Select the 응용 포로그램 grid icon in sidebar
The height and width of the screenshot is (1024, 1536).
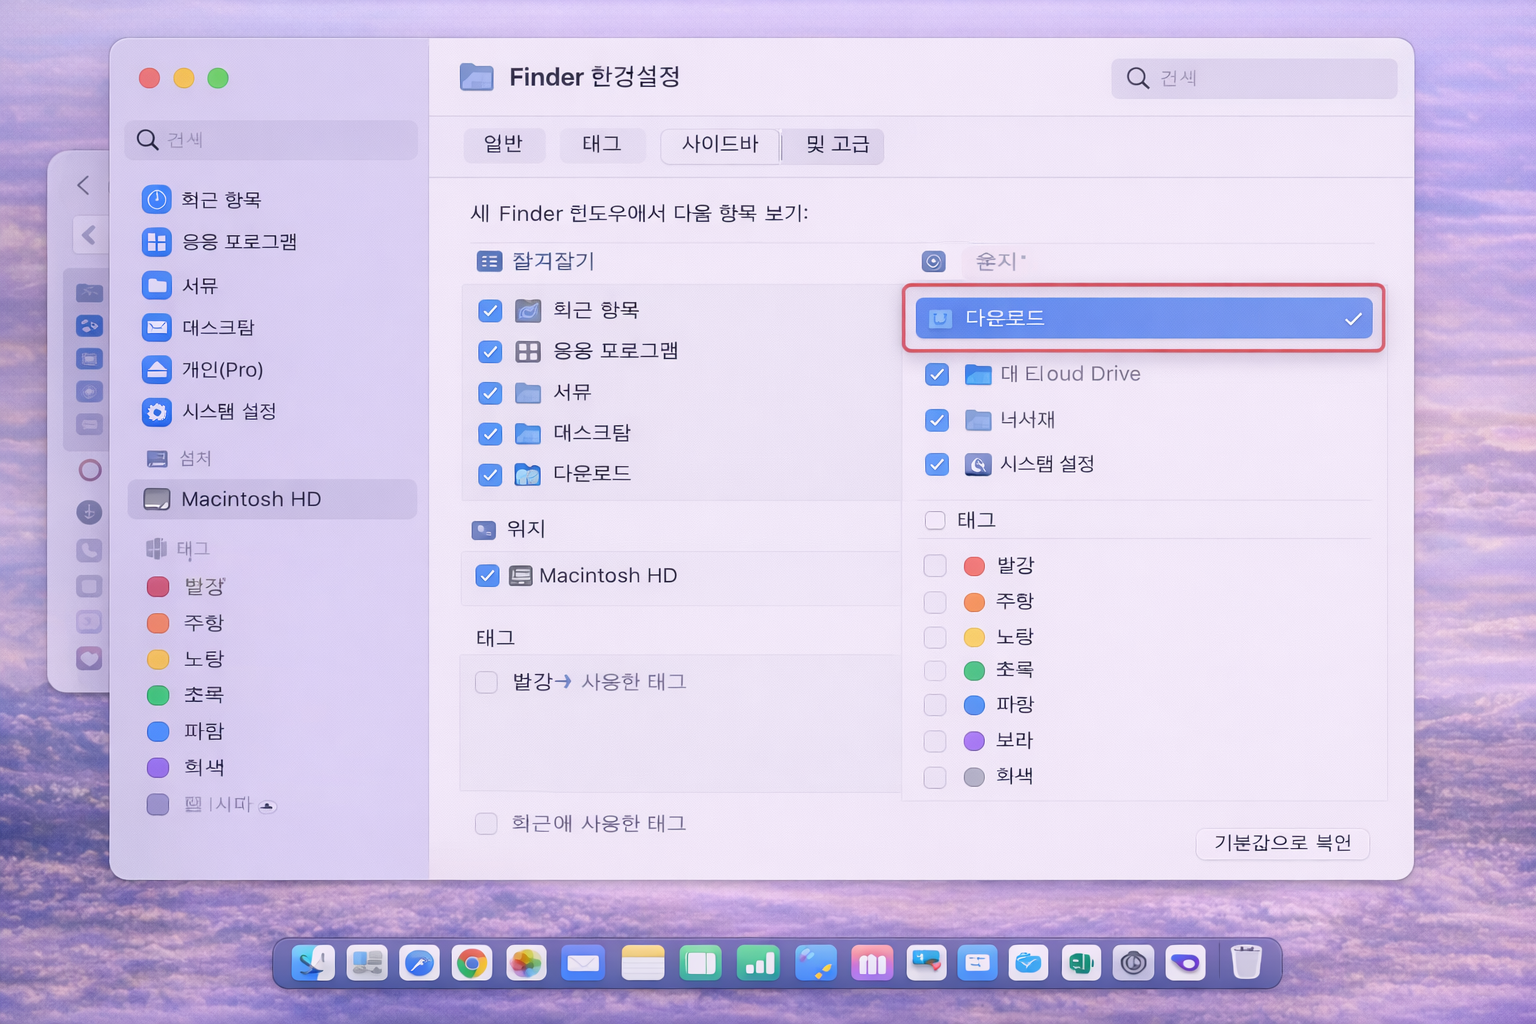[x=157, y=242]
